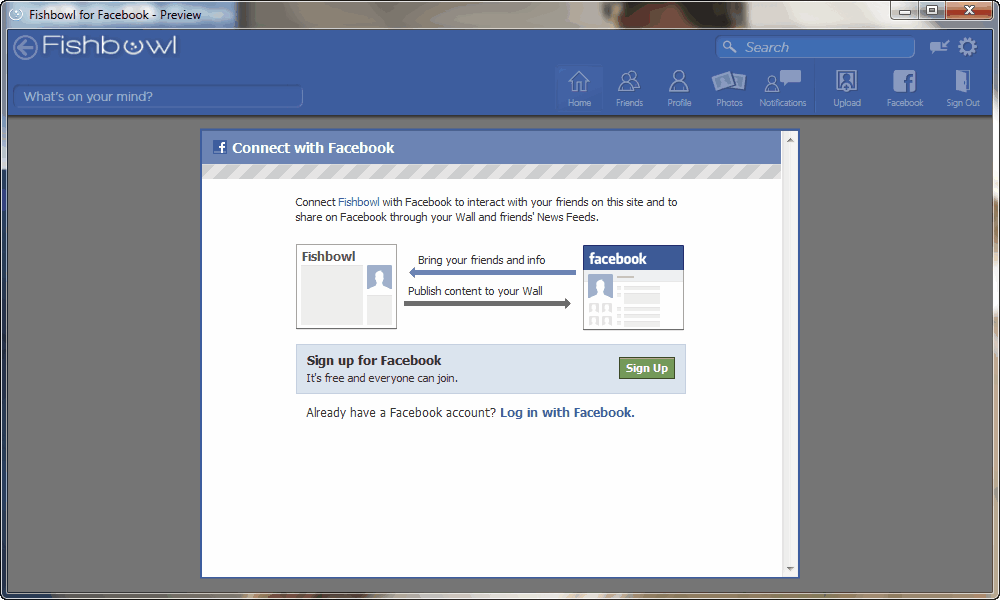Click the Upload photo icon
Screen dimensions: 1000x600
(847, 88)
